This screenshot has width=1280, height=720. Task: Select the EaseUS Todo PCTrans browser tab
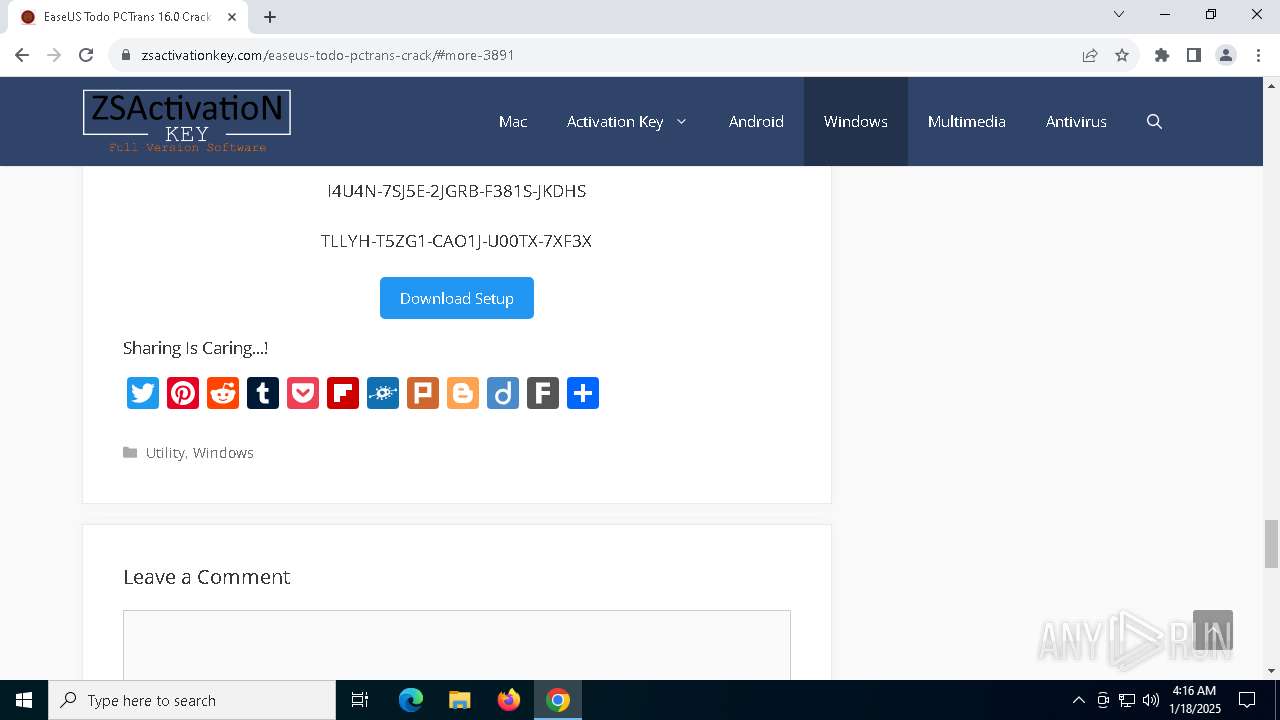128,17
